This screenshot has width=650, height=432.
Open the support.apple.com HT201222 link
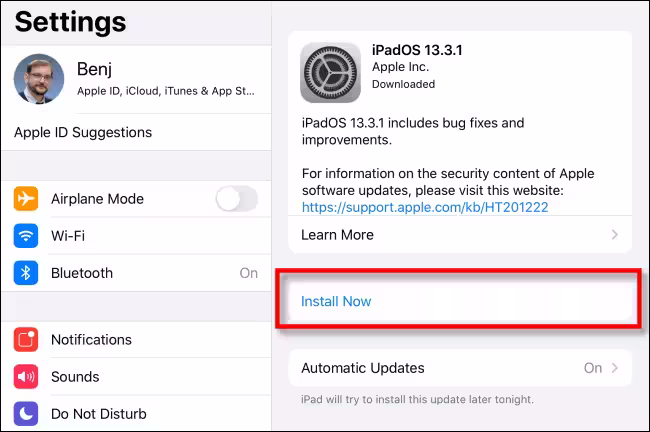click(x=425, y=207)
